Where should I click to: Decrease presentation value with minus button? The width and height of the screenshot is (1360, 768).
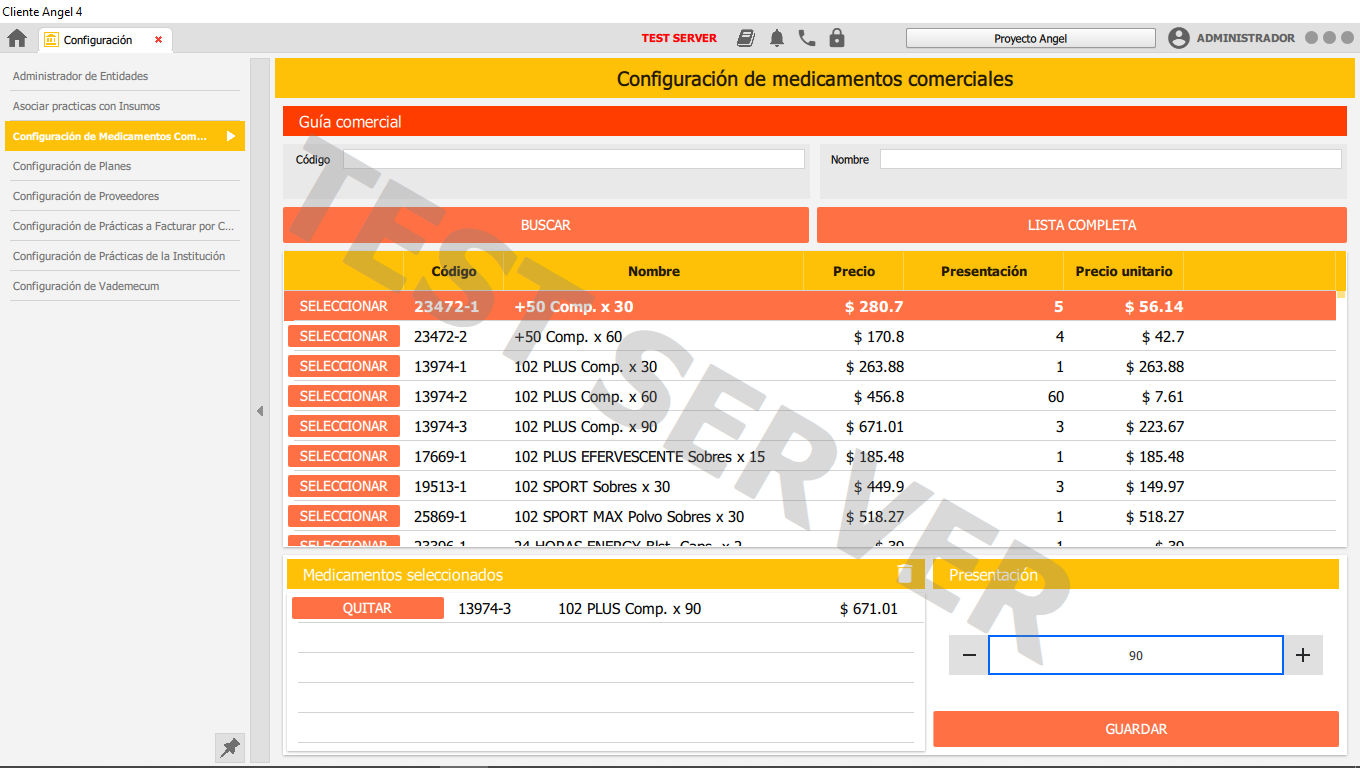coord(969,655)
